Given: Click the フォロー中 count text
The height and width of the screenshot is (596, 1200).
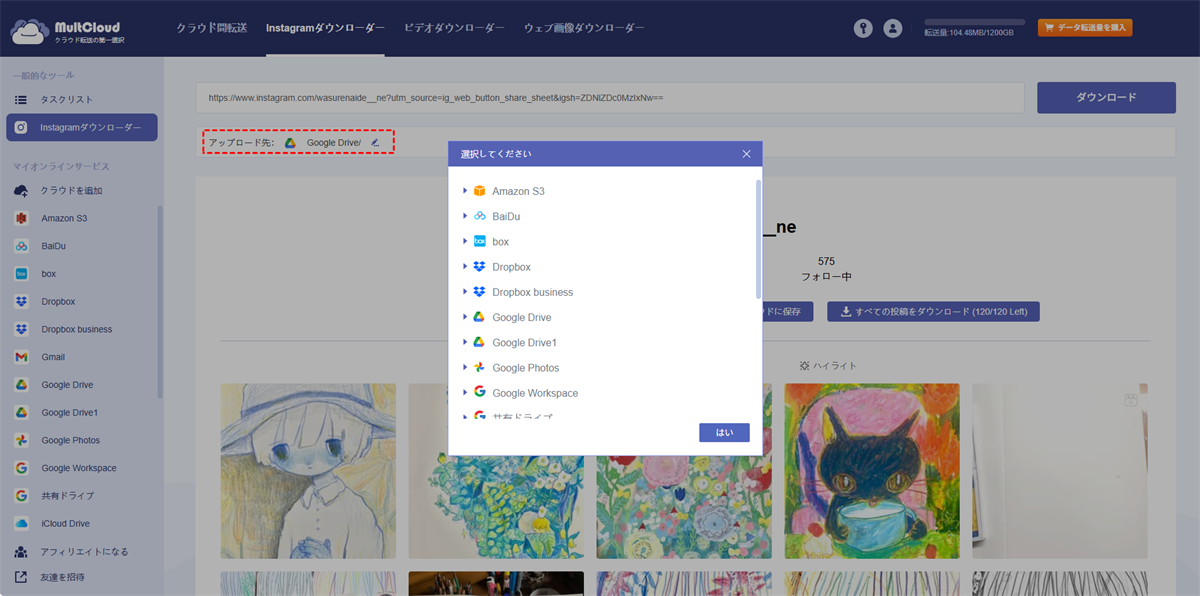Looking at the screenshot, I should (826, 276).
